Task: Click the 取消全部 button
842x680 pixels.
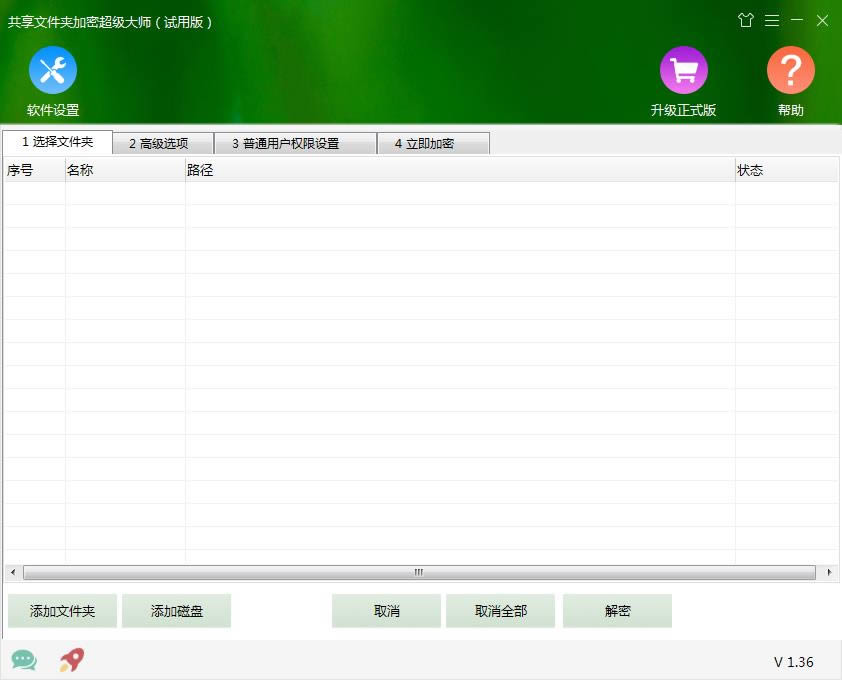Action: (500, 611)
